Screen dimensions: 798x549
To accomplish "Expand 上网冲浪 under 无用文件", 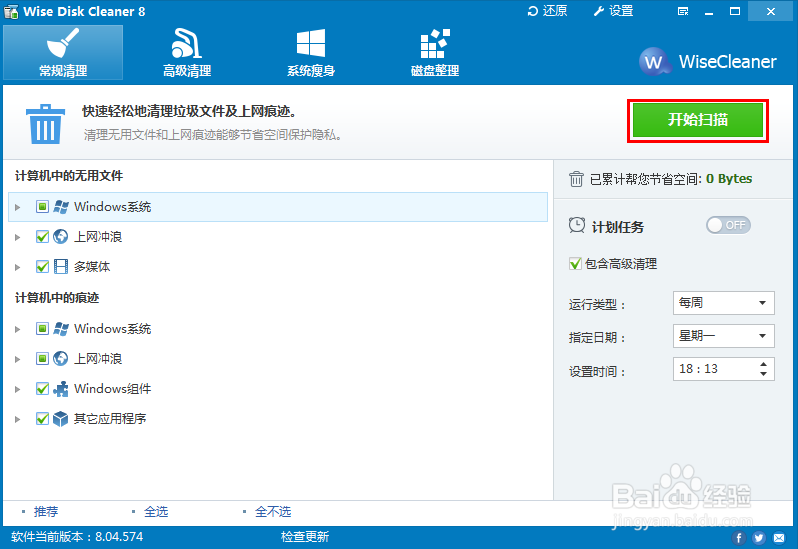I will point(18,237).
